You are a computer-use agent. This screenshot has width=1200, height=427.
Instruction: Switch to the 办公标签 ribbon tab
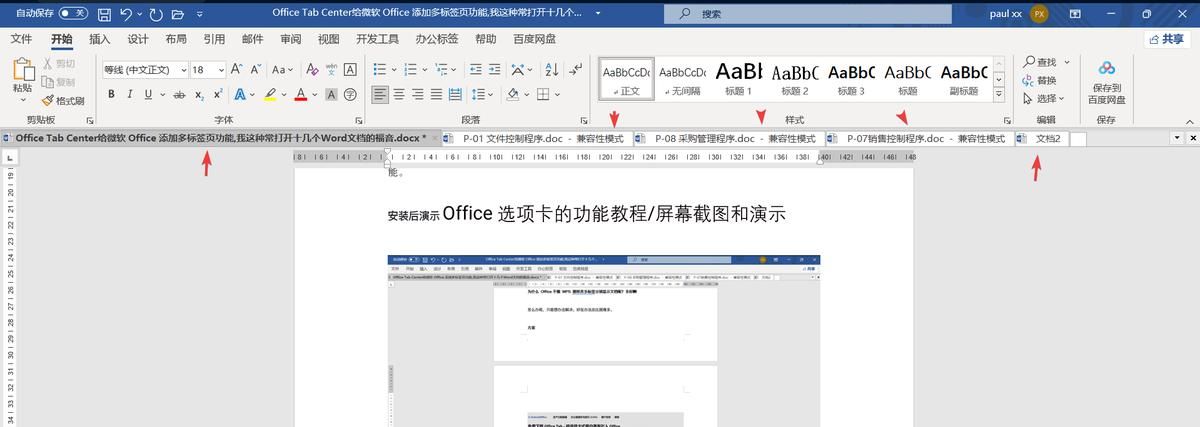coord(437,39)
